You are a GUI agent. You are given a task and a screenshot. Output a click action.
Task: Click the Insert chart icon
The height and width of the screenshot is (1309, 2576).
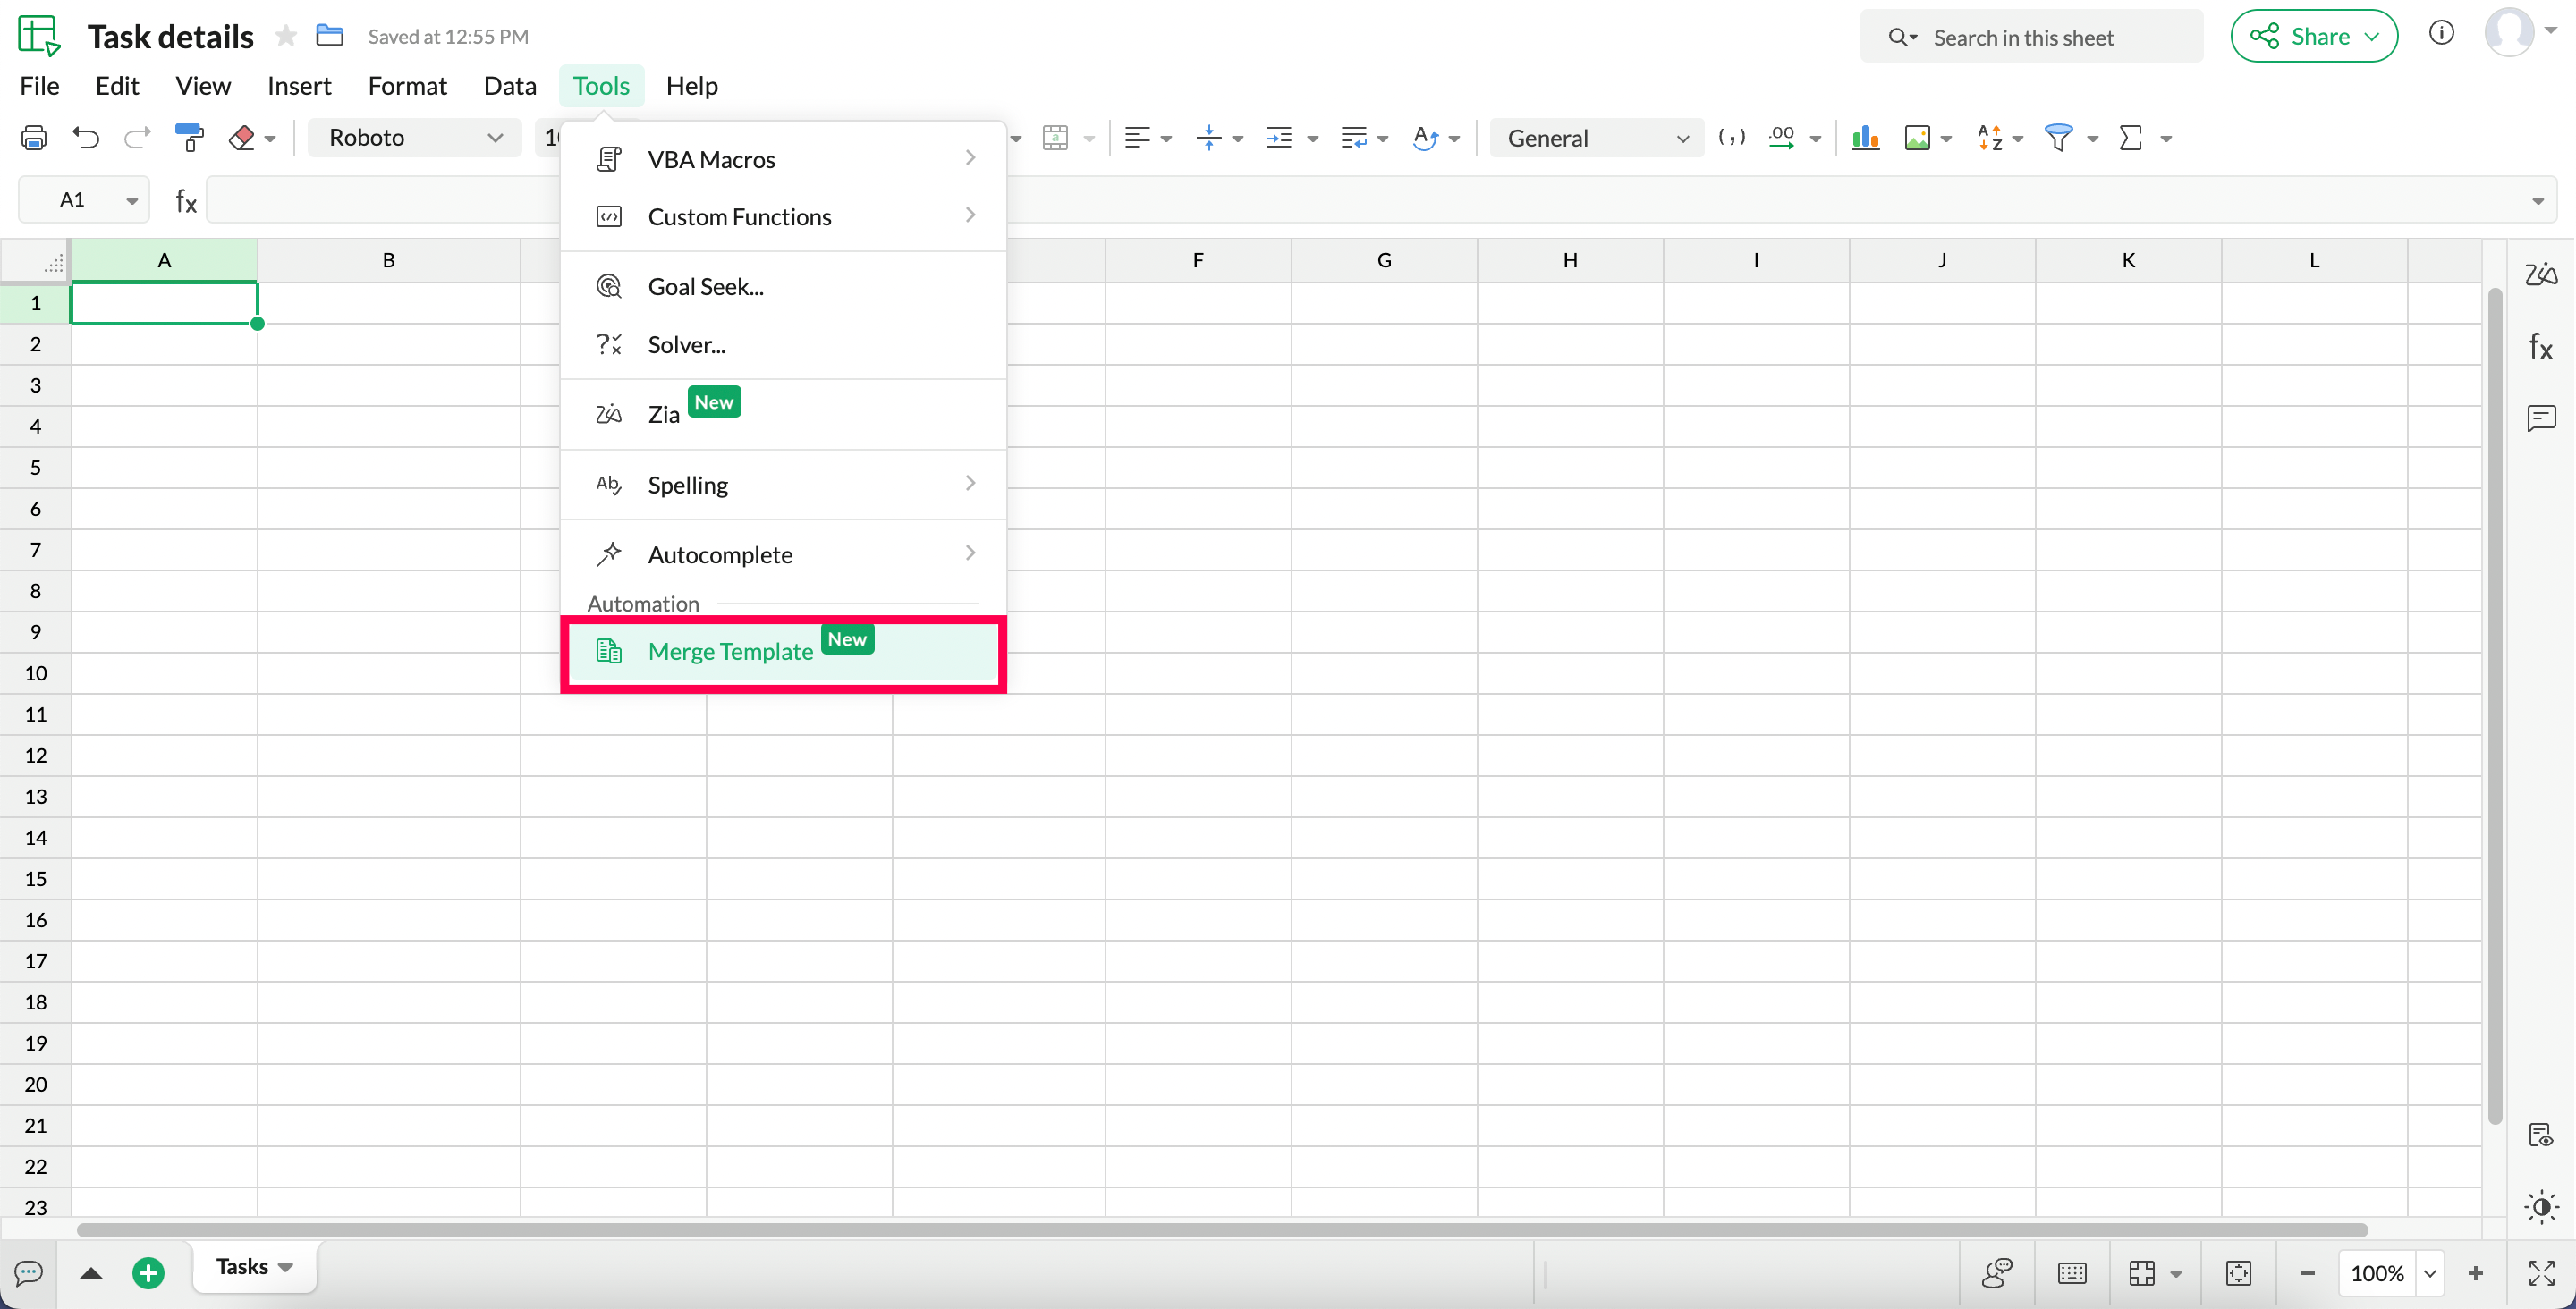pos(1865,138)
